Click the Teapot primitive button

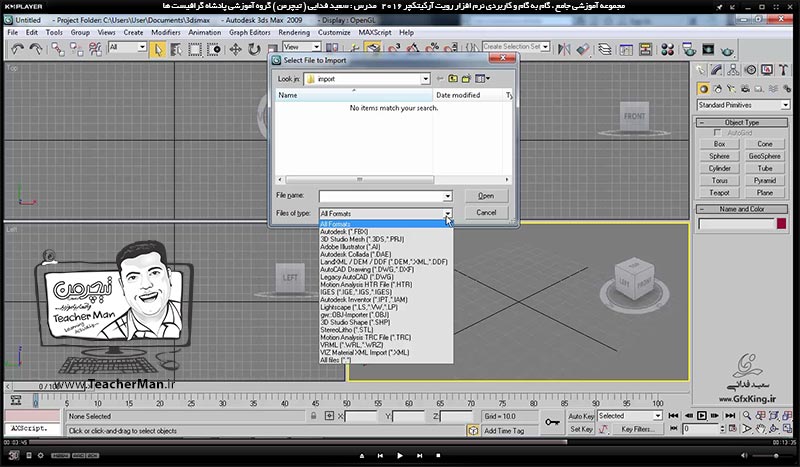pos(719,193)
